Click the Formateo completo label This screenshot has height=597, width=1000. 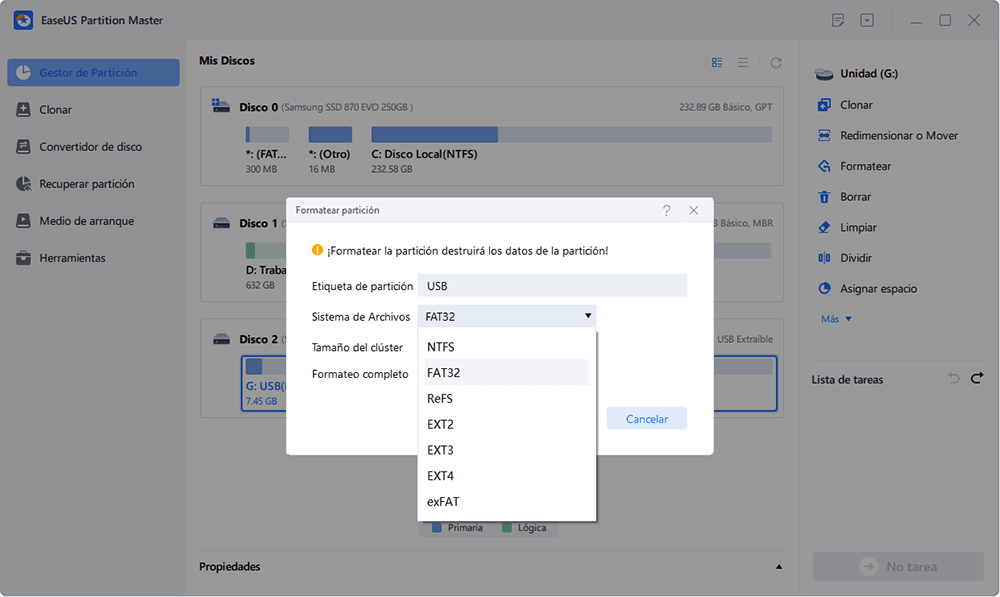point(360,374)
